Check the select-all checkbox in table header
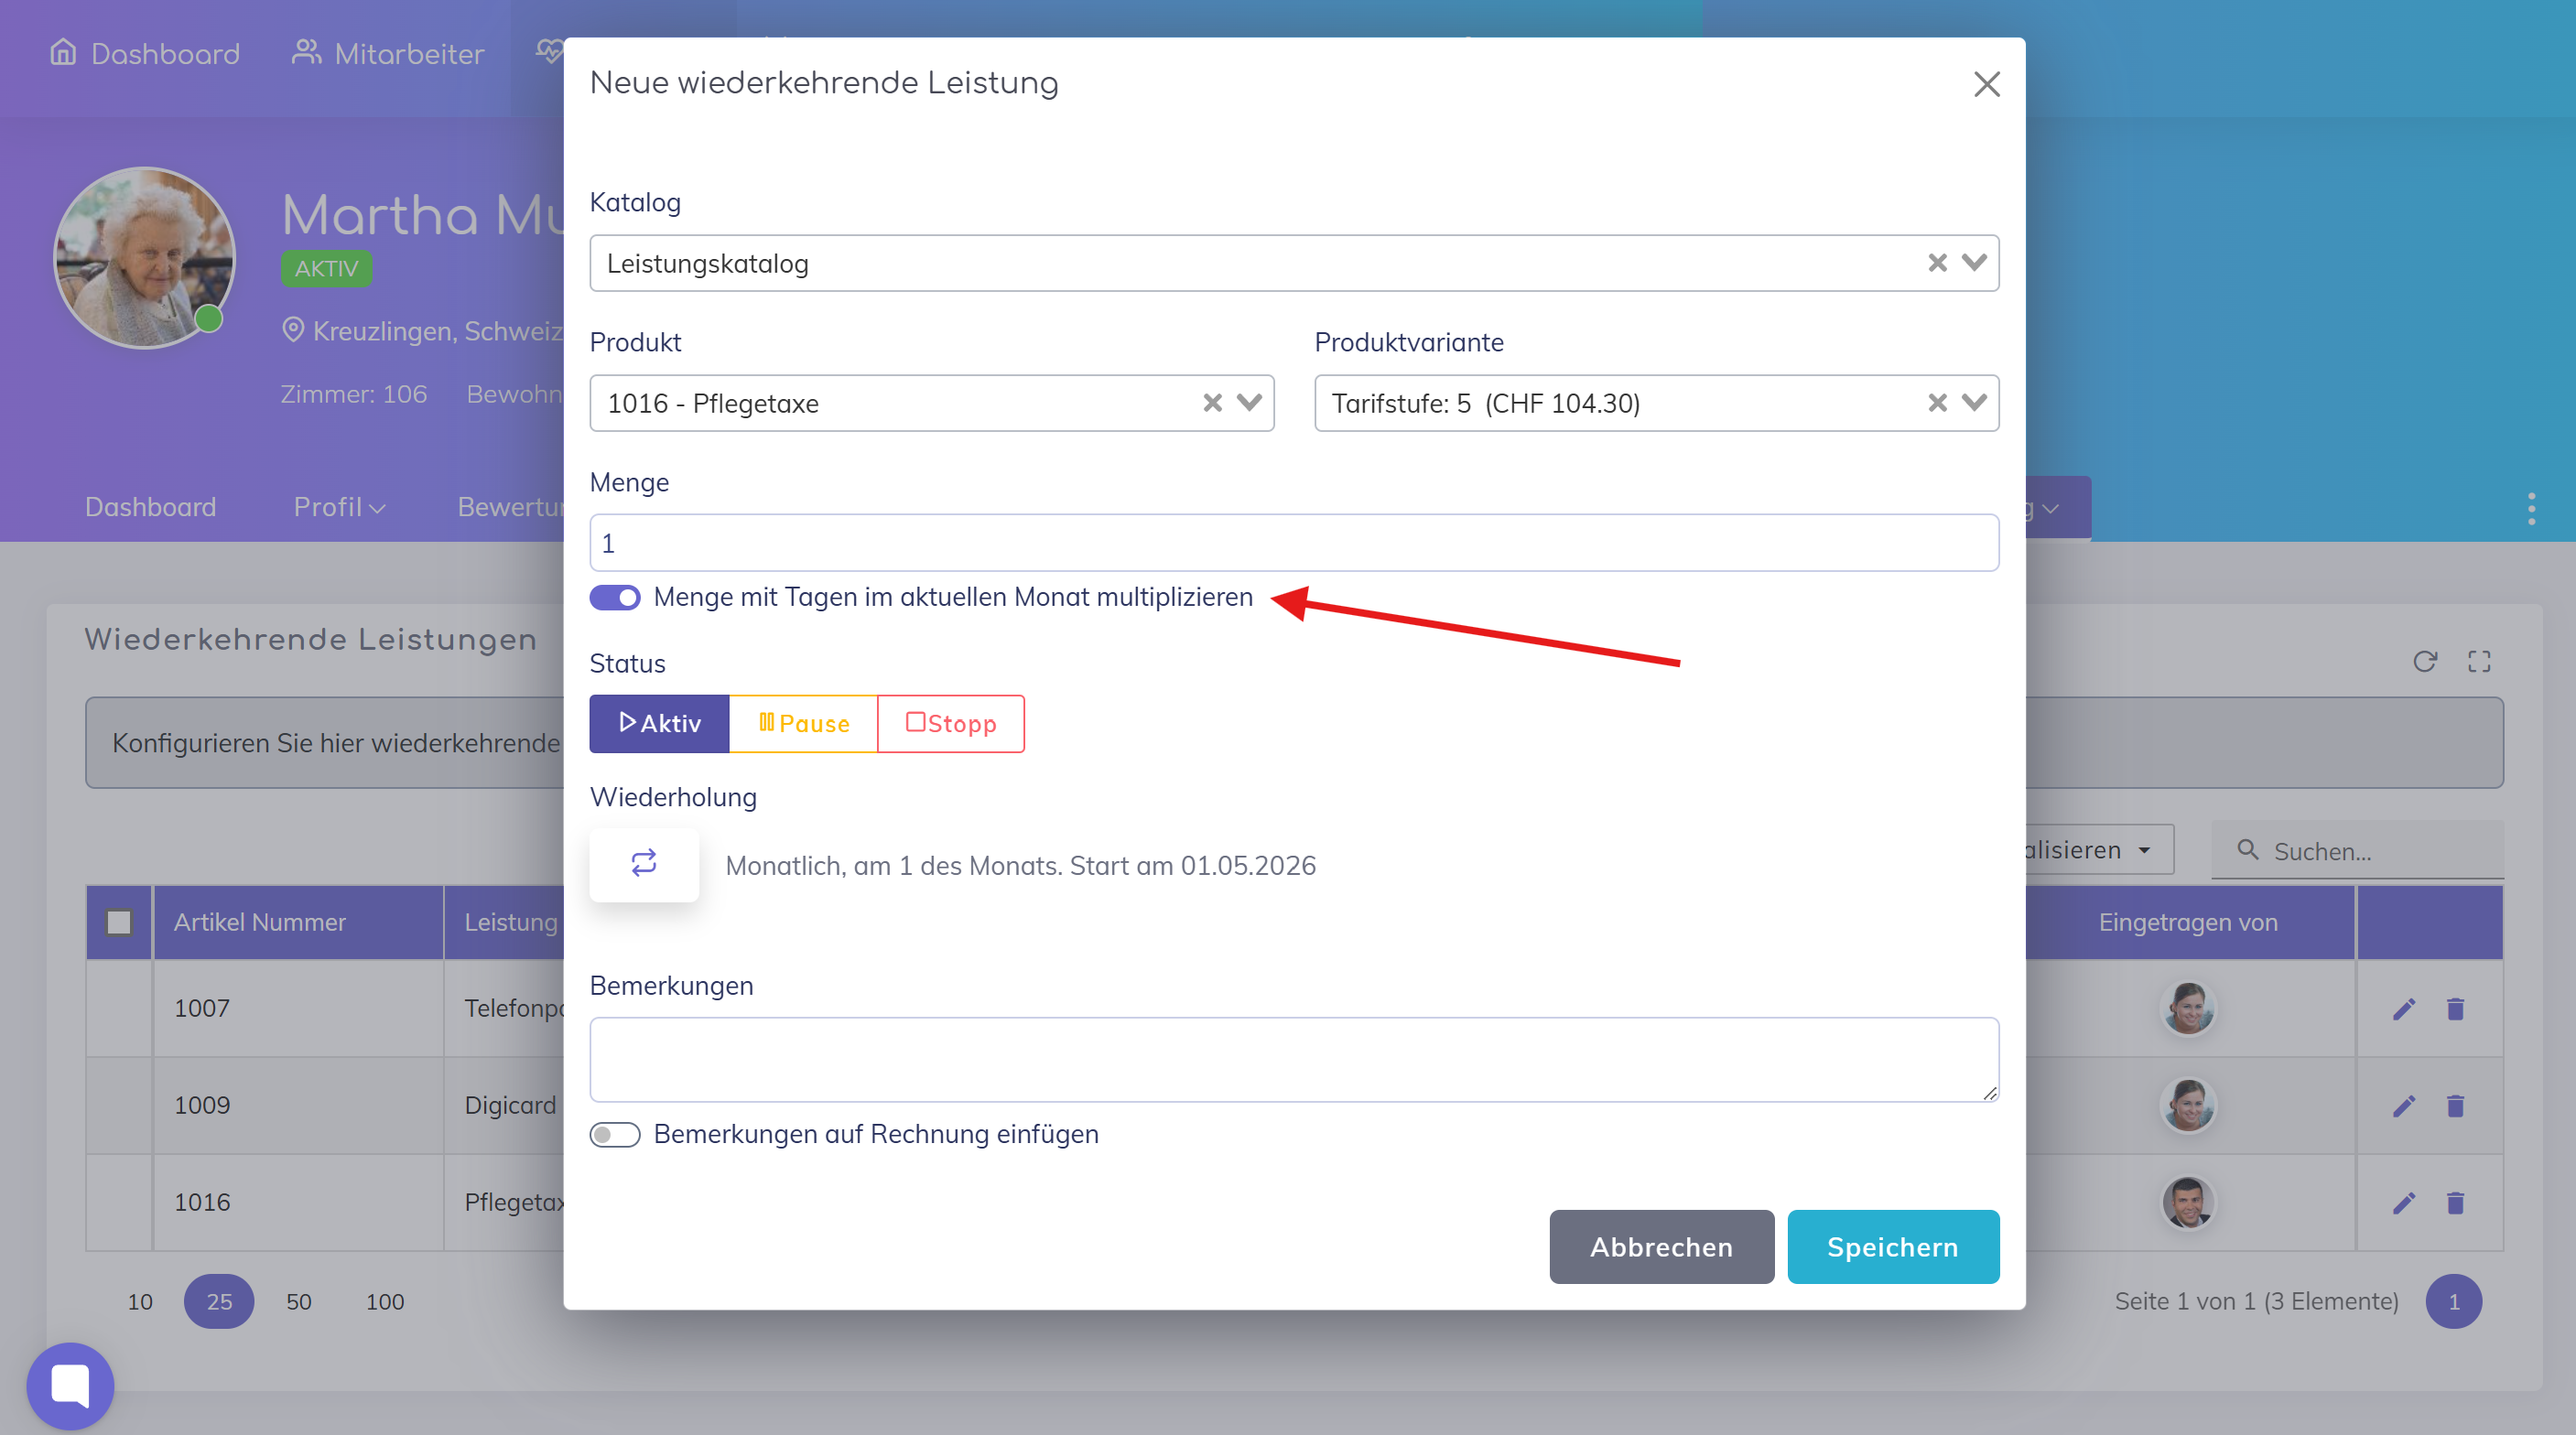 pyautogui.click(x=119, y=922)
